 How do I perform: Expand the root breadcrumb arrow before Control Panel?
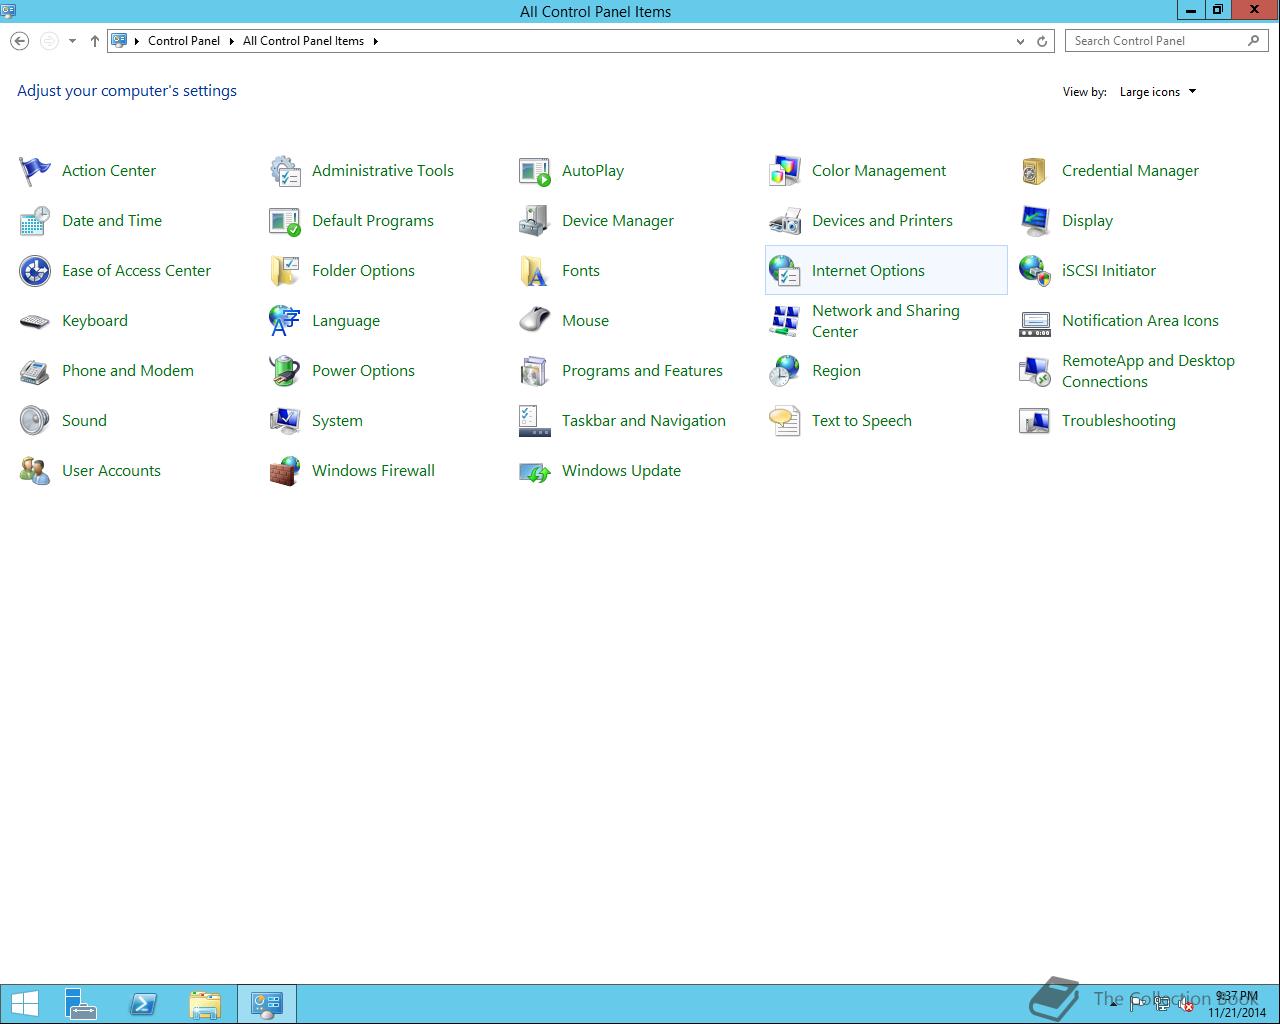pos(137,41)
